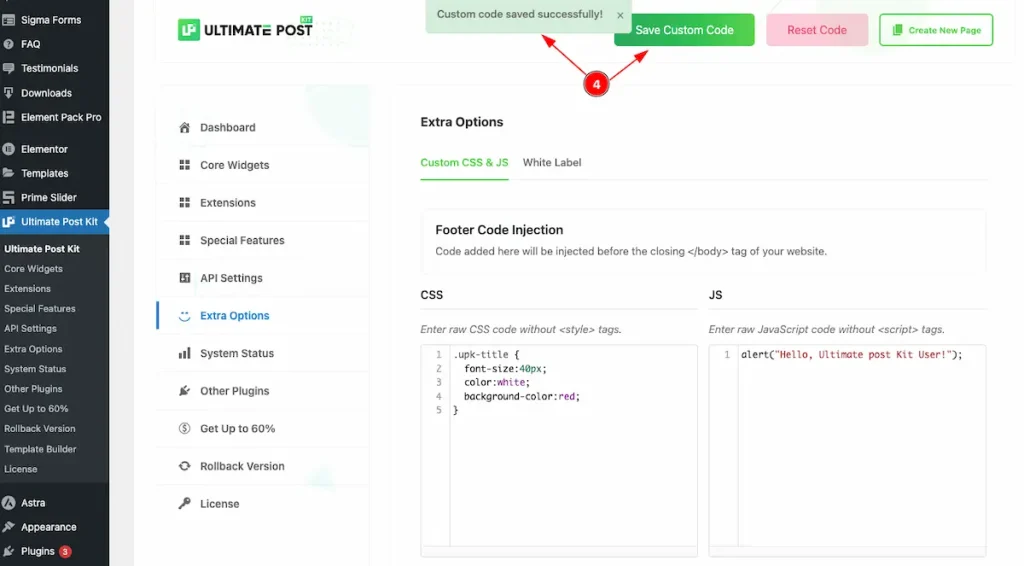Image resolution: width=1024 pixels, height=566 pixels.
Task: Dismiss the custom code saved notification
Action: (620, 15)
